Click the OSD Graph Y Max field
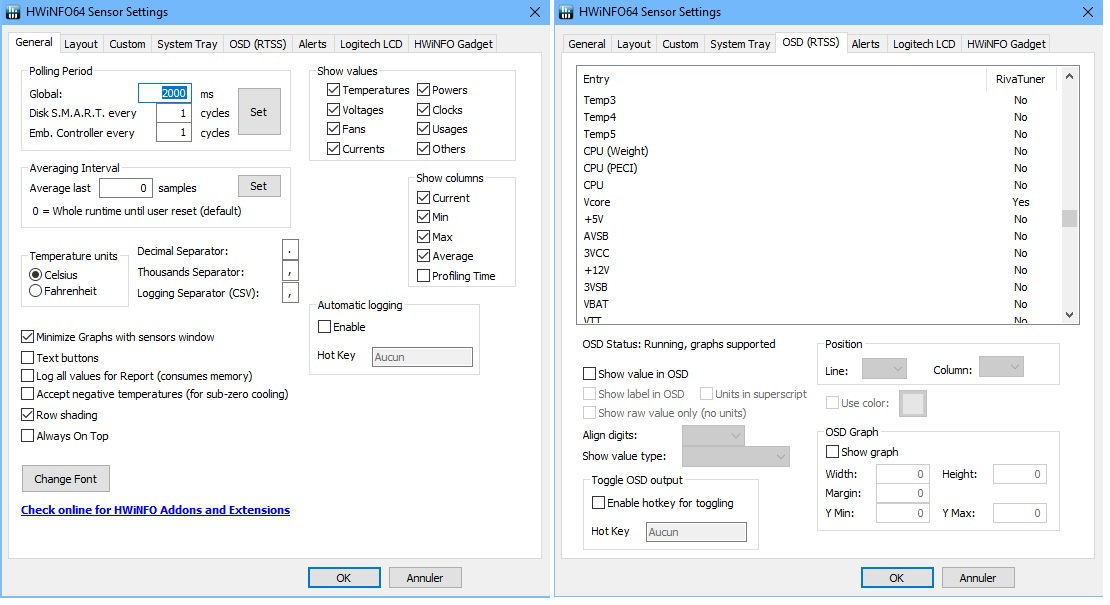 tap(1019, 513)
